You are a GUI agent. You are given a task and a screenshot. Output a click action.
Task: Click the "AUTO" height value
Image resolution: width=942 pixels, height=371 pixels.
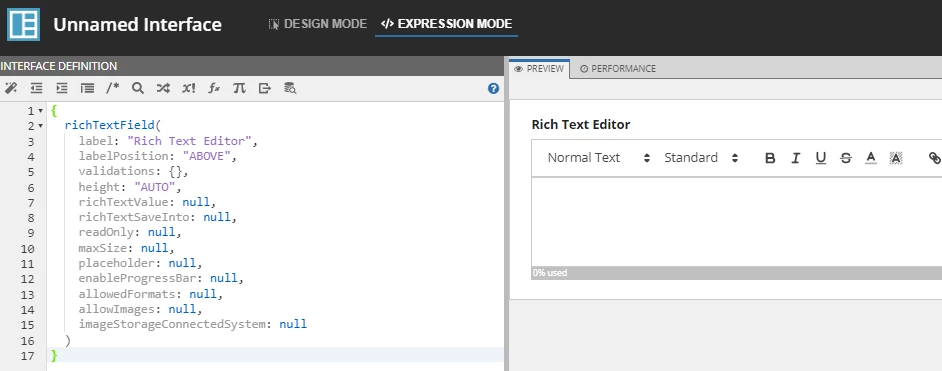(154, 187)
